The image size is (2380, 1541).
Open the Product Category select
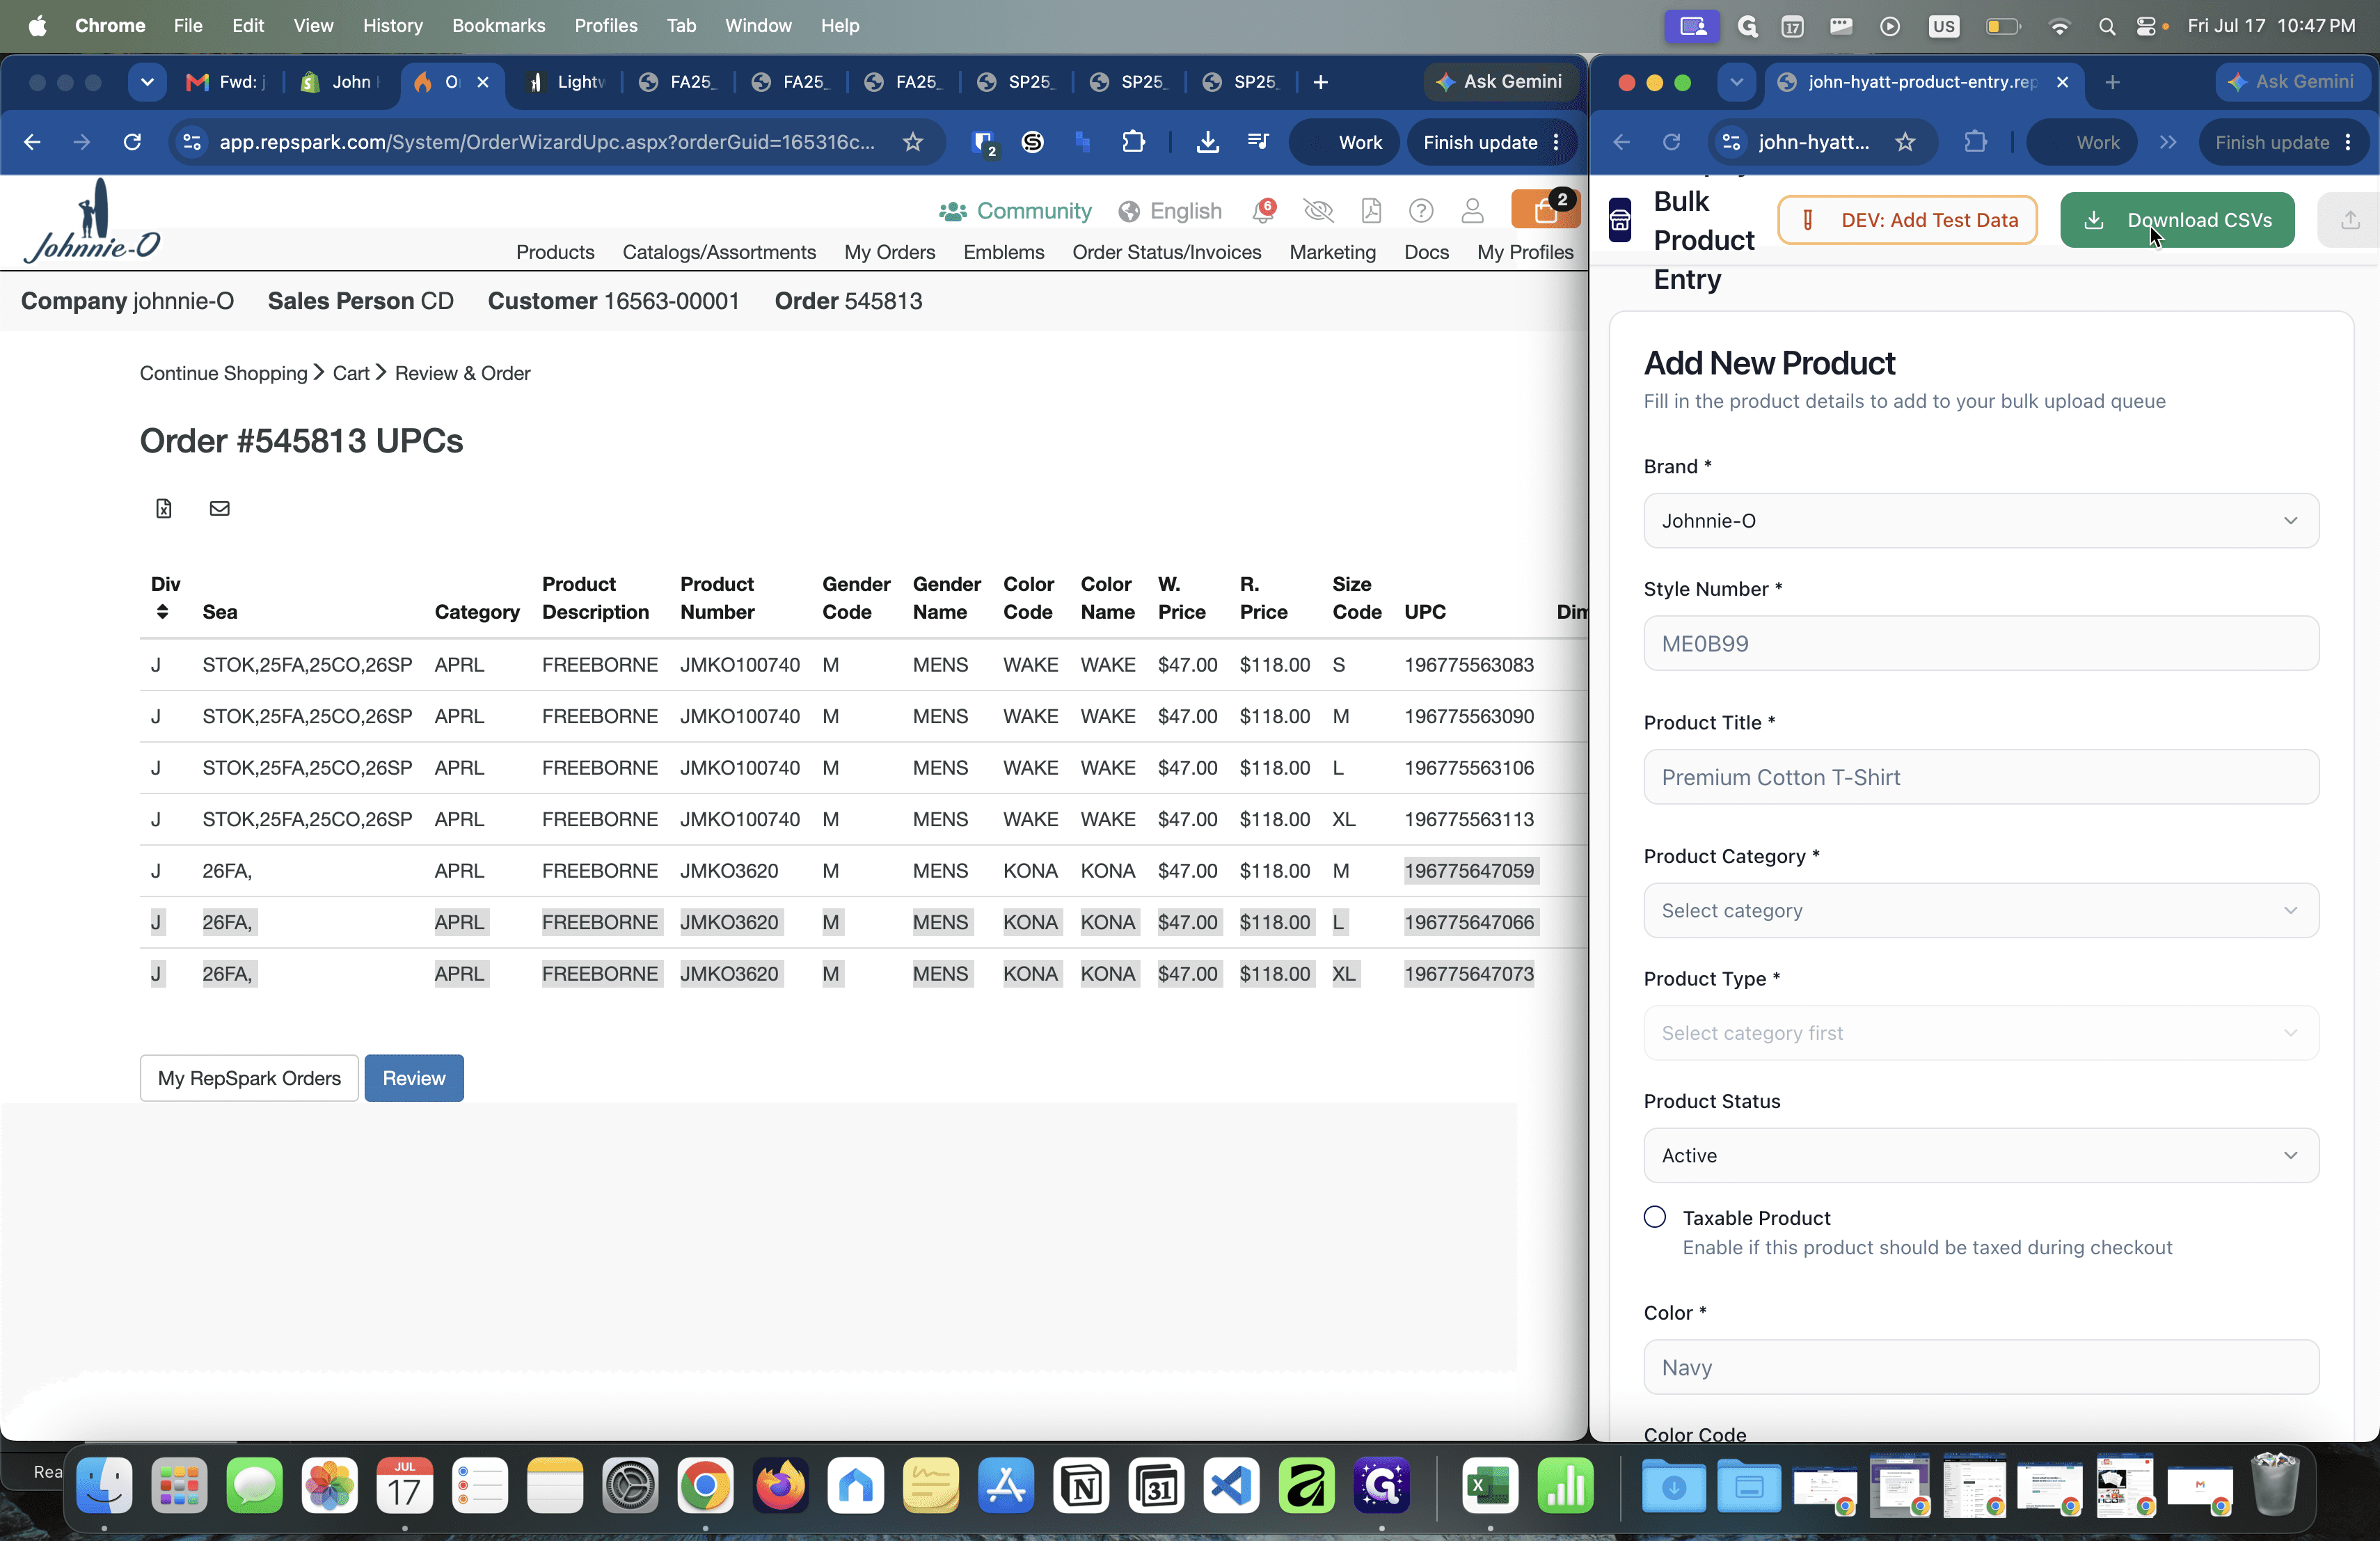pyautogui.click(x=1981, y=910)
